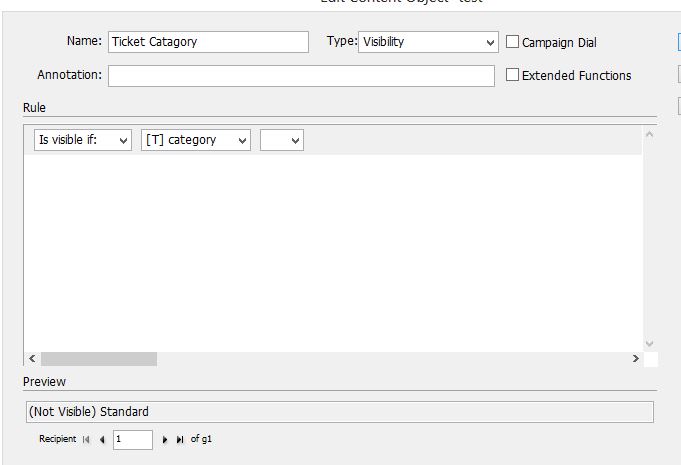Open the Type dropdown showing Visibility
The height and width of the screenshot is (465, 681).
[x=427, y=42]
